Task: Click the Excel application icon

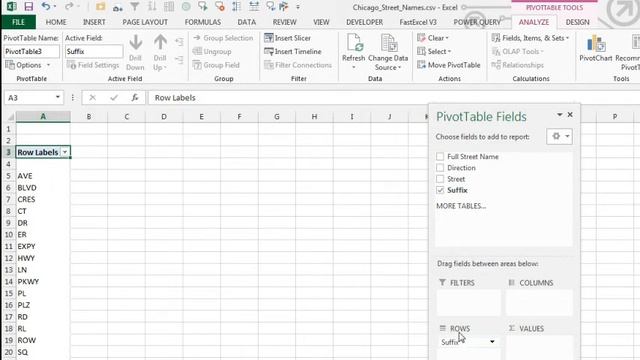Action: (11, 7)
